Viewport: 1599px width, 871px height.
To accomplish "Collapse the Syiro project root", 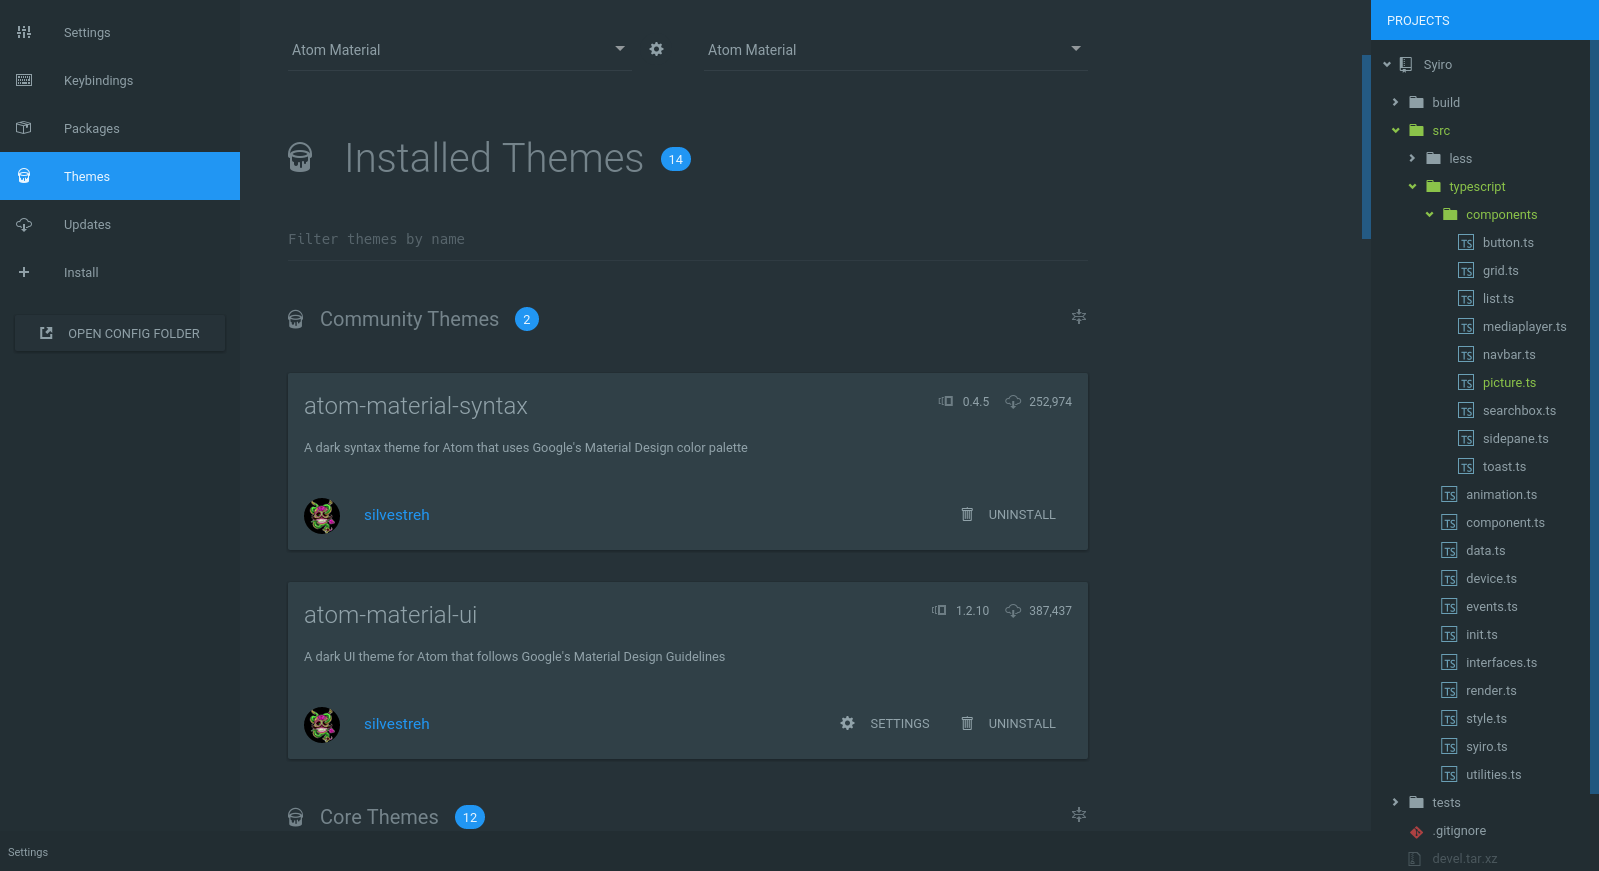I will [x=1387, y=65].
